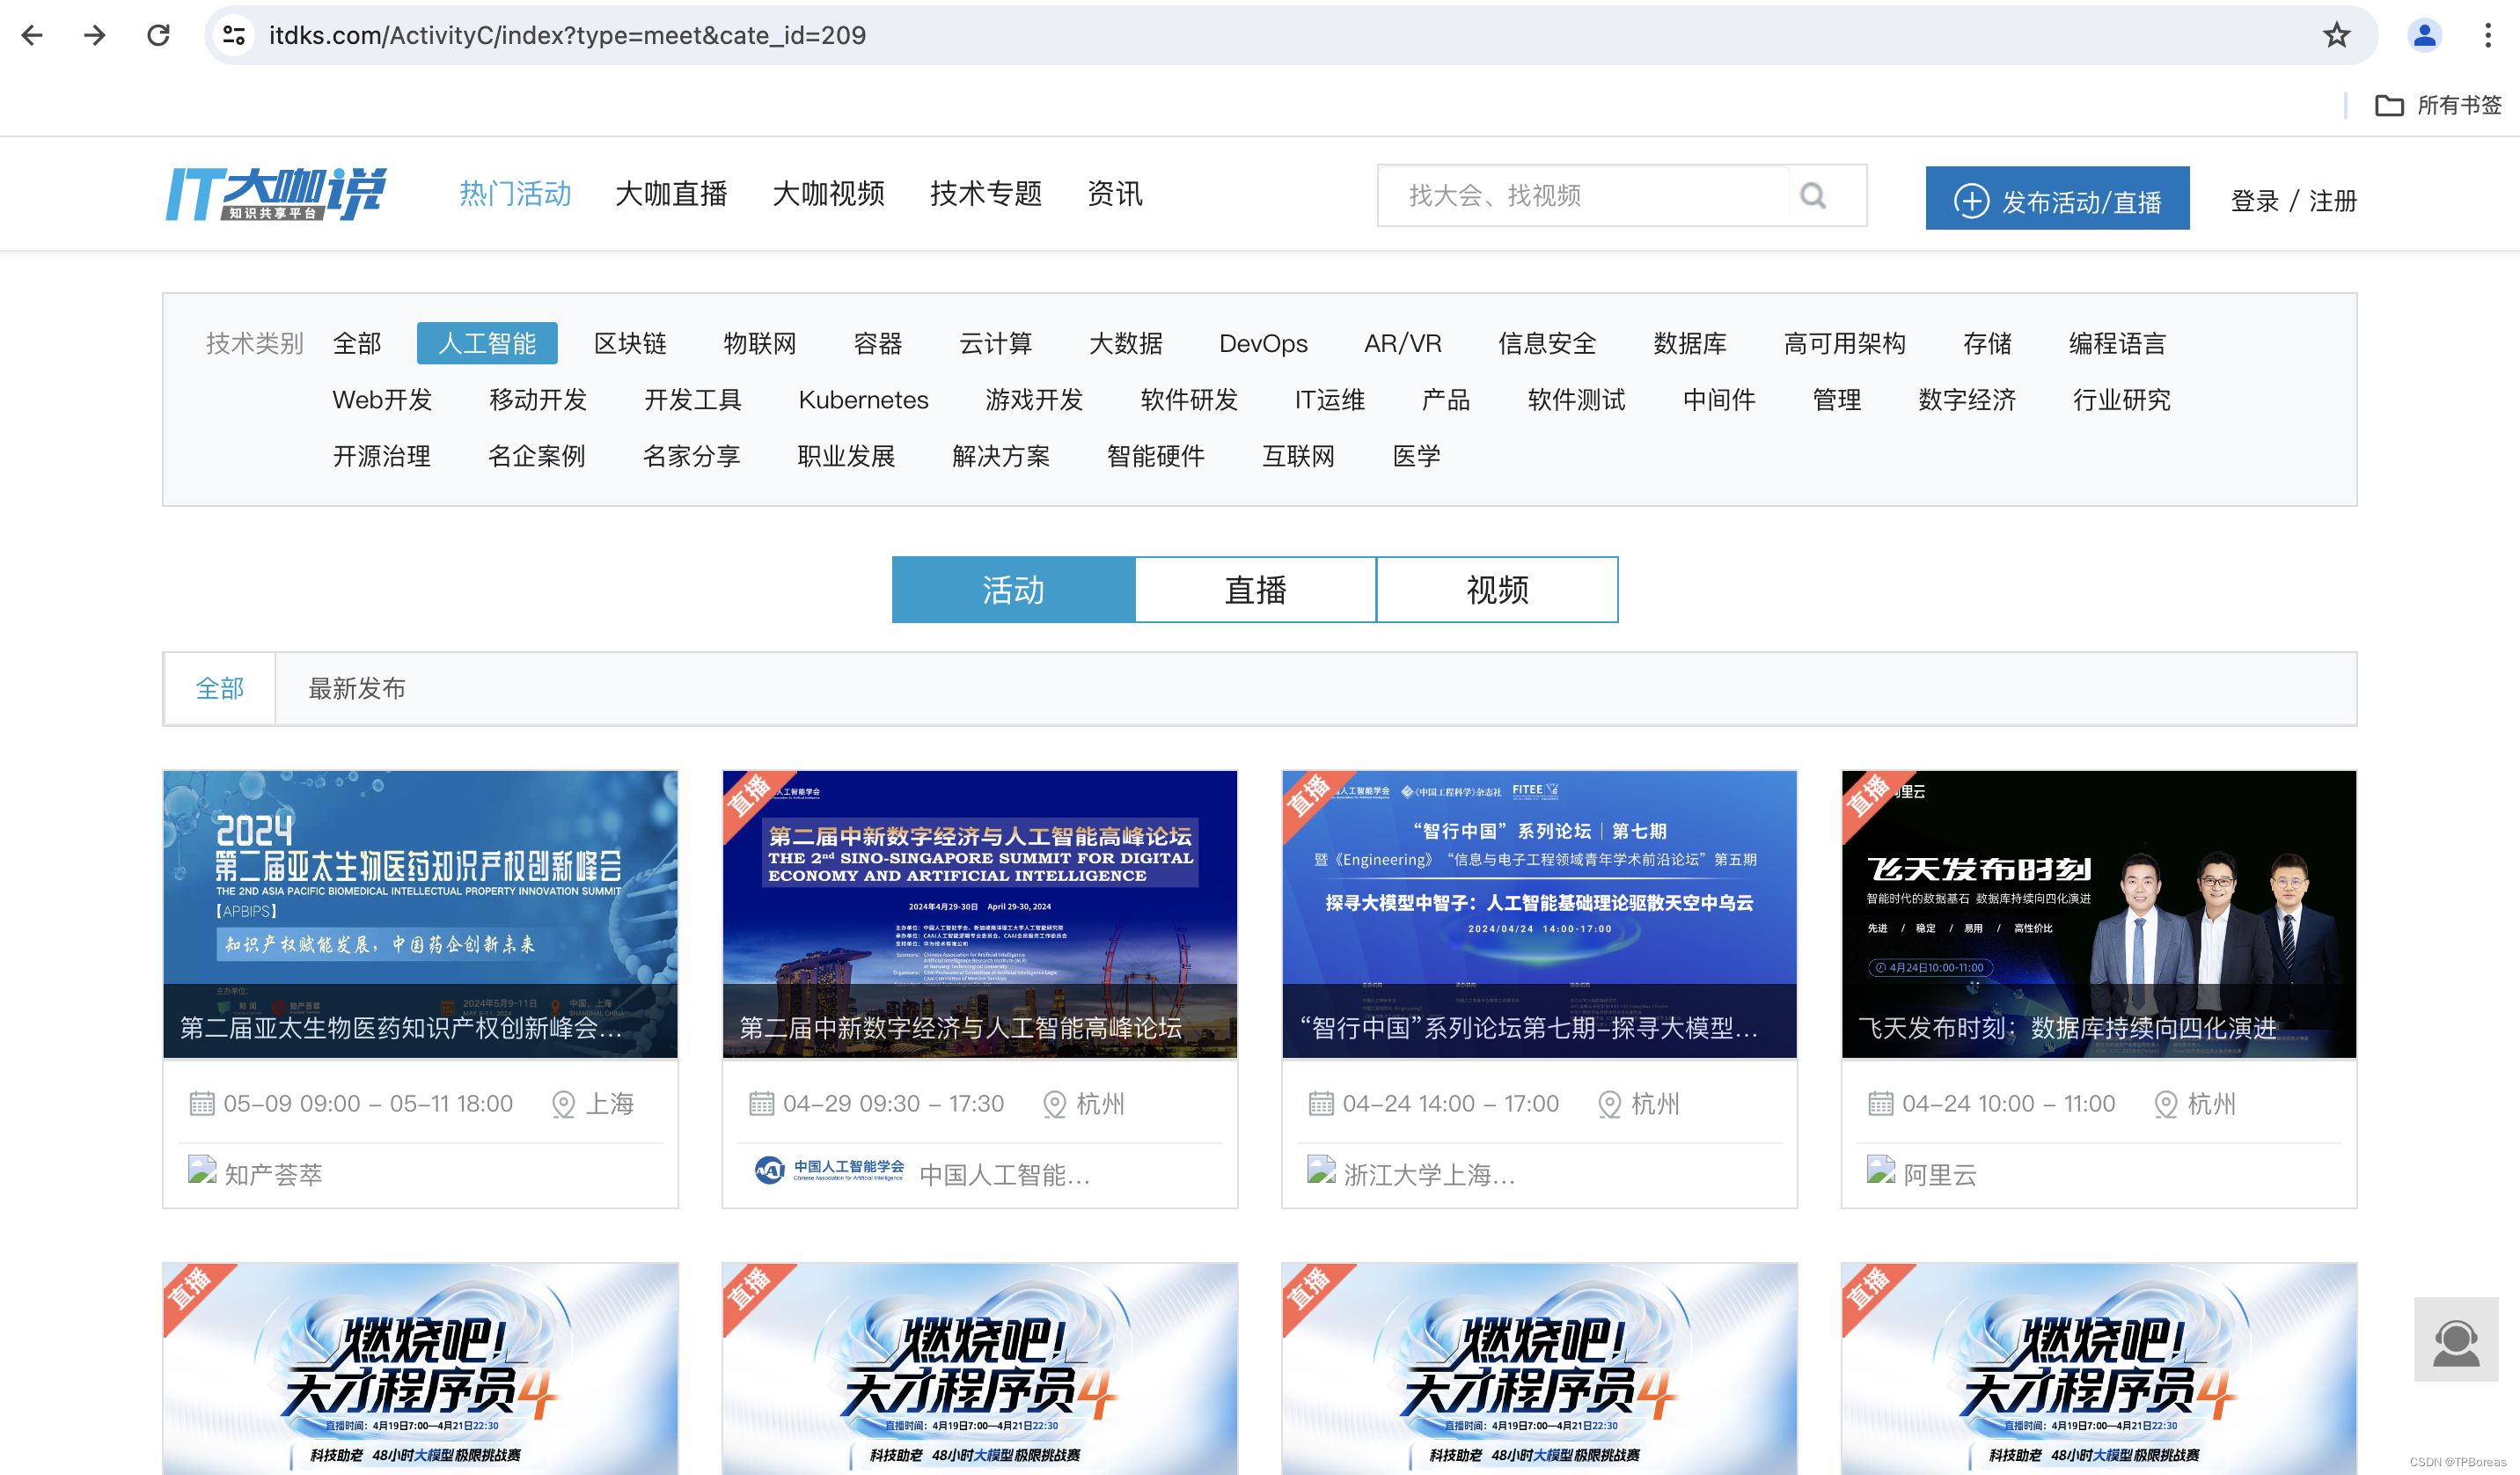Go back with browser back arrow
This screenshot has width=2520, height=1475.
click(32, 36)
